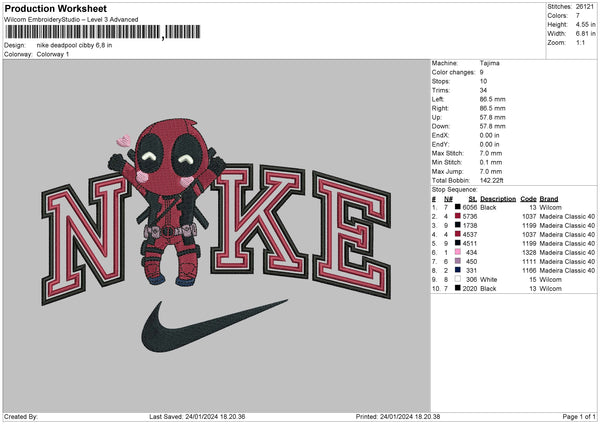Click the dark swatch beside 4511 stitches
Viewport: 600px width, 424px height.
pyautogui.click(x=457, y=243)
